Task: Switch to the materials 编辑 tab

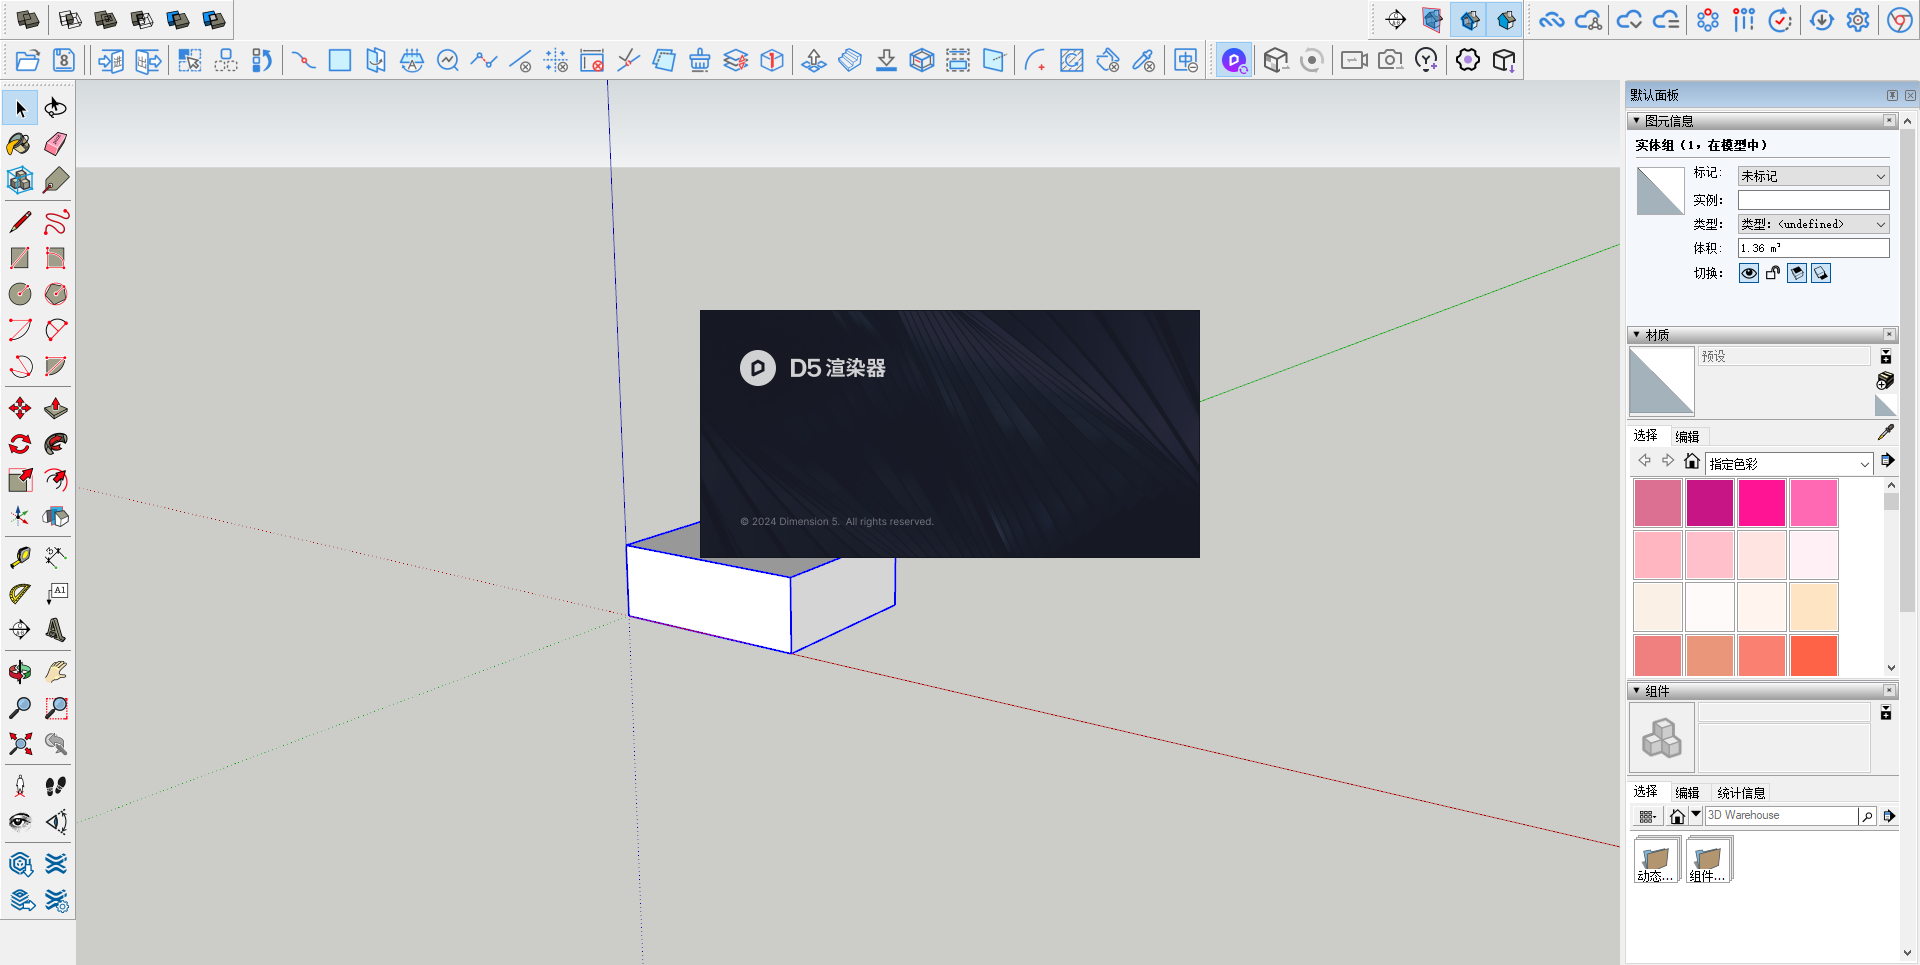Action: pyautogui.click(x=1687, y=436)
